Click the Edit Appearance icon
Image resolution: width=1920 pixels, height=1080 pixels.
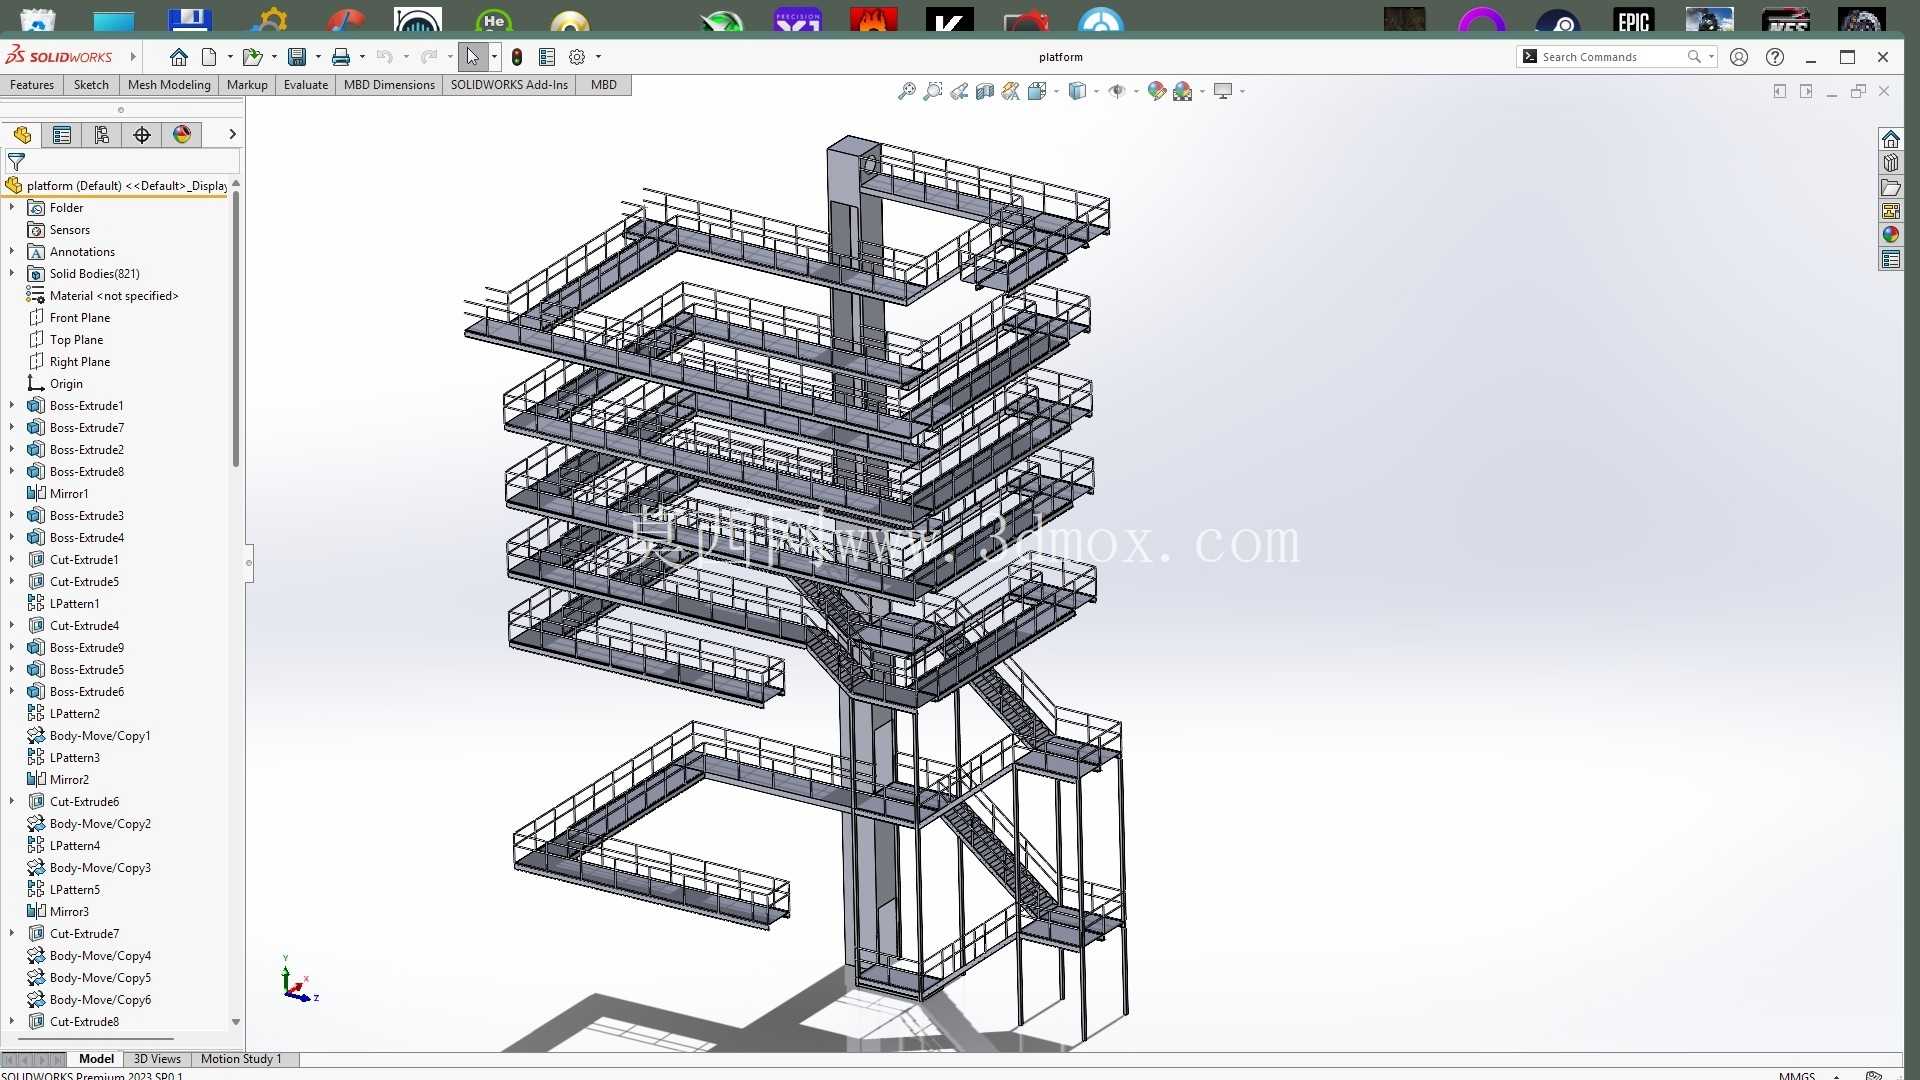[1157, 91]
